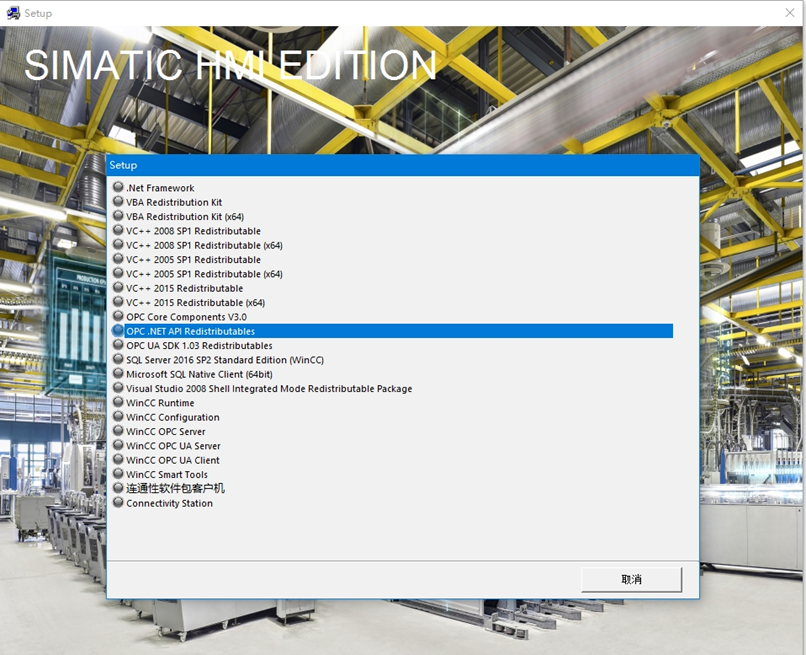This screenshot has width=806, height=655.
Task: Click status icon for OPC .NET API Redistributables
Action: pyautogui.click(x=118, y=330)
